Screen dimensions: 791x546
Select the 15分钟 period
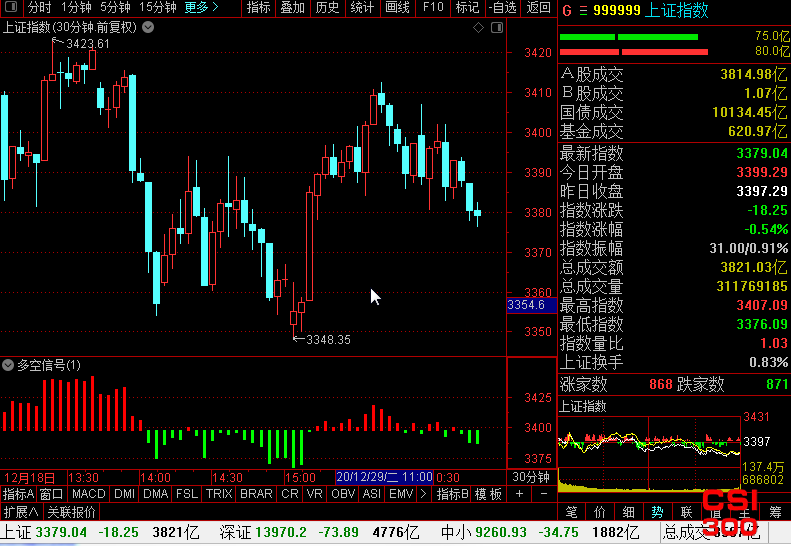pyautogui.click(x=157, y=7)
